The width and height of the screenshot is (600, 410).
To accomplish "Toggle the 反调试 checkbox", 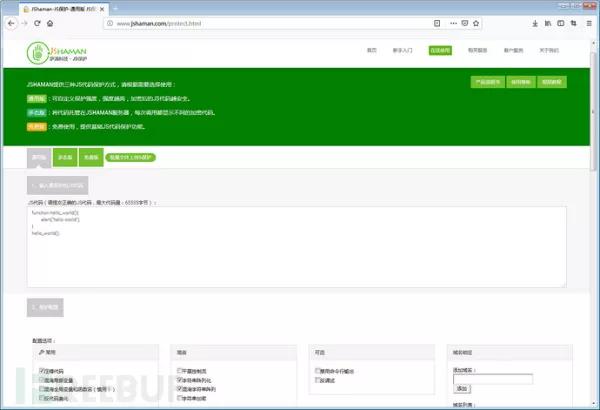I will (317, 380).
